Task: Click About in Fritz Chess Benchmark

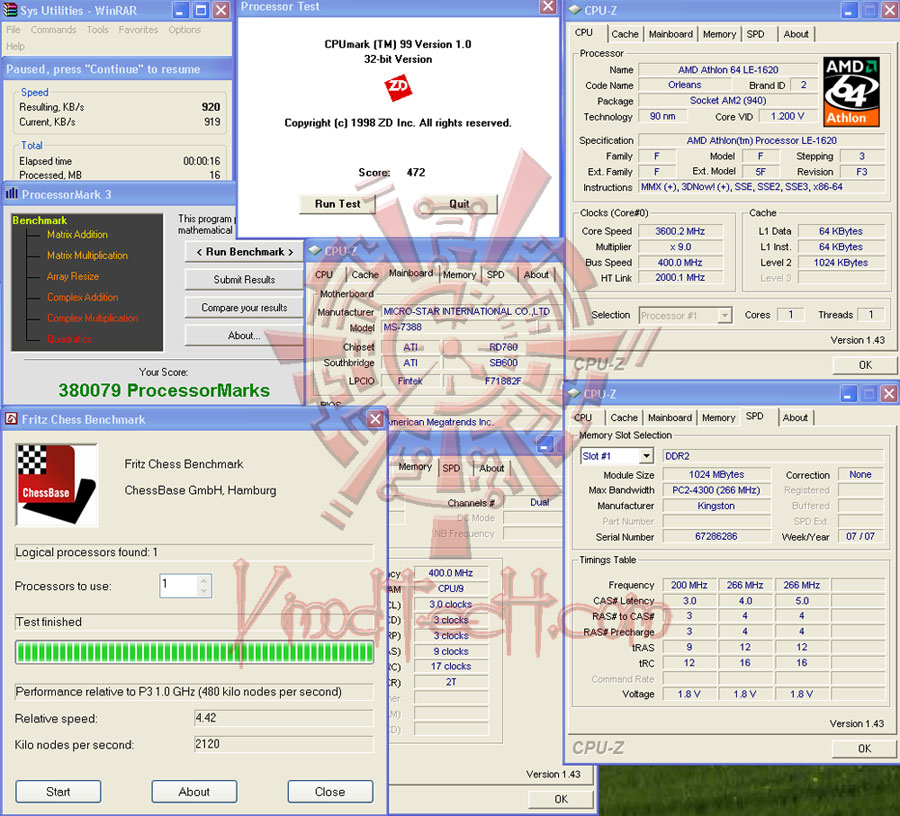Action: click(194, 792)
